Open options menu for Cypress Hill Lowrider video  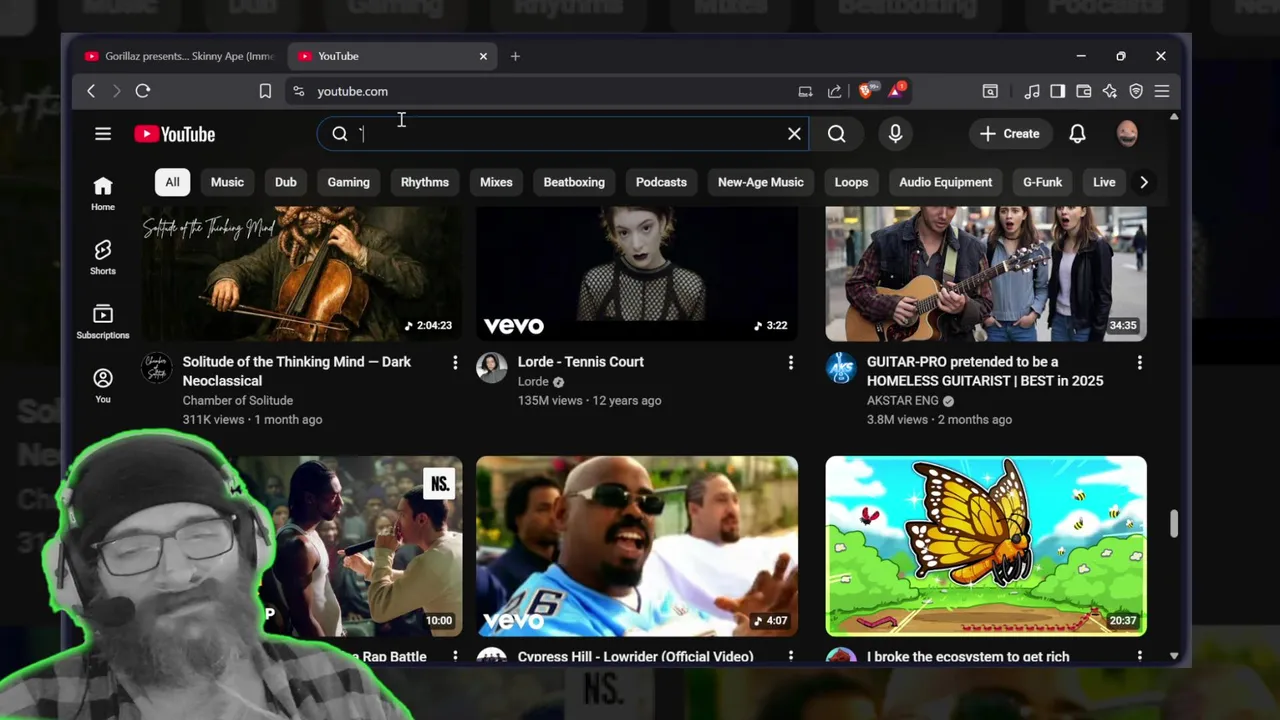click(791, 656)
